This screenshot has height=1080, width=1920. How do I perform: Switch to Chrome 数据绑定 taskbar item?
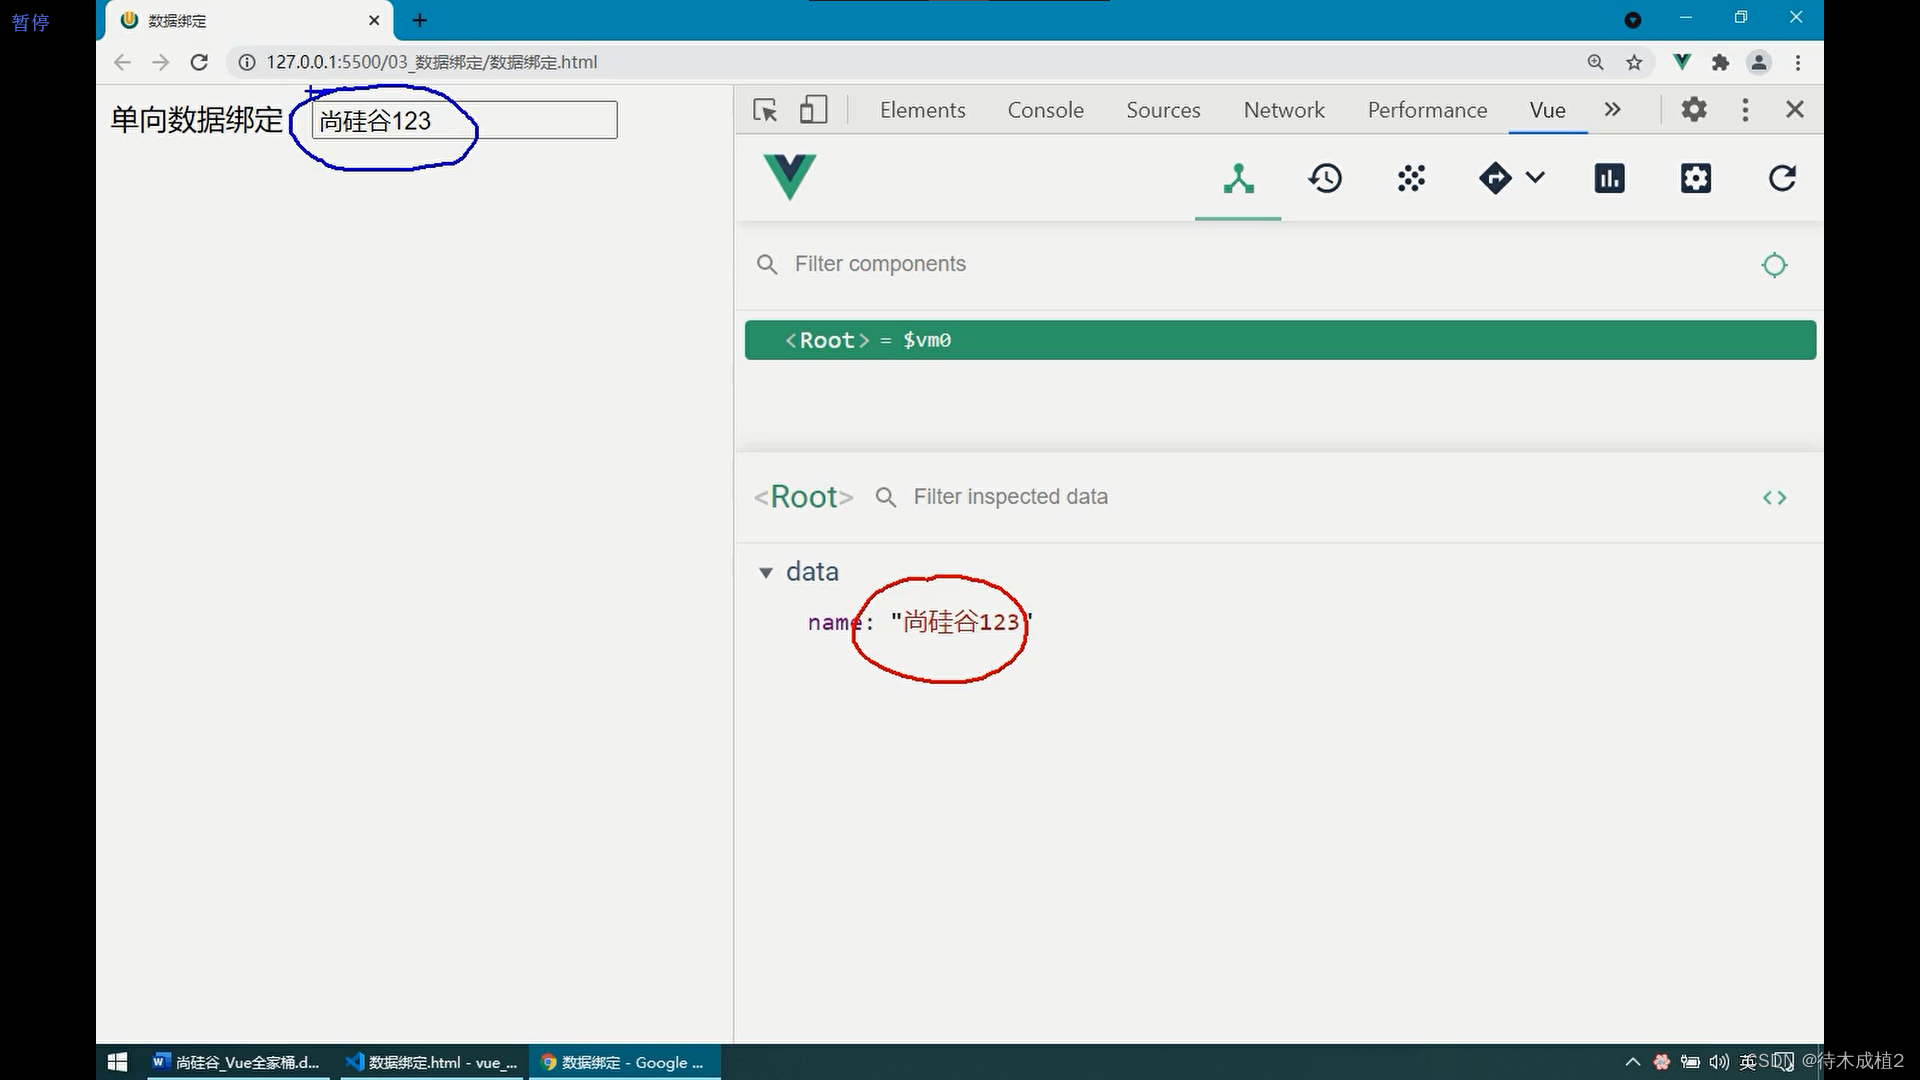624,1062
